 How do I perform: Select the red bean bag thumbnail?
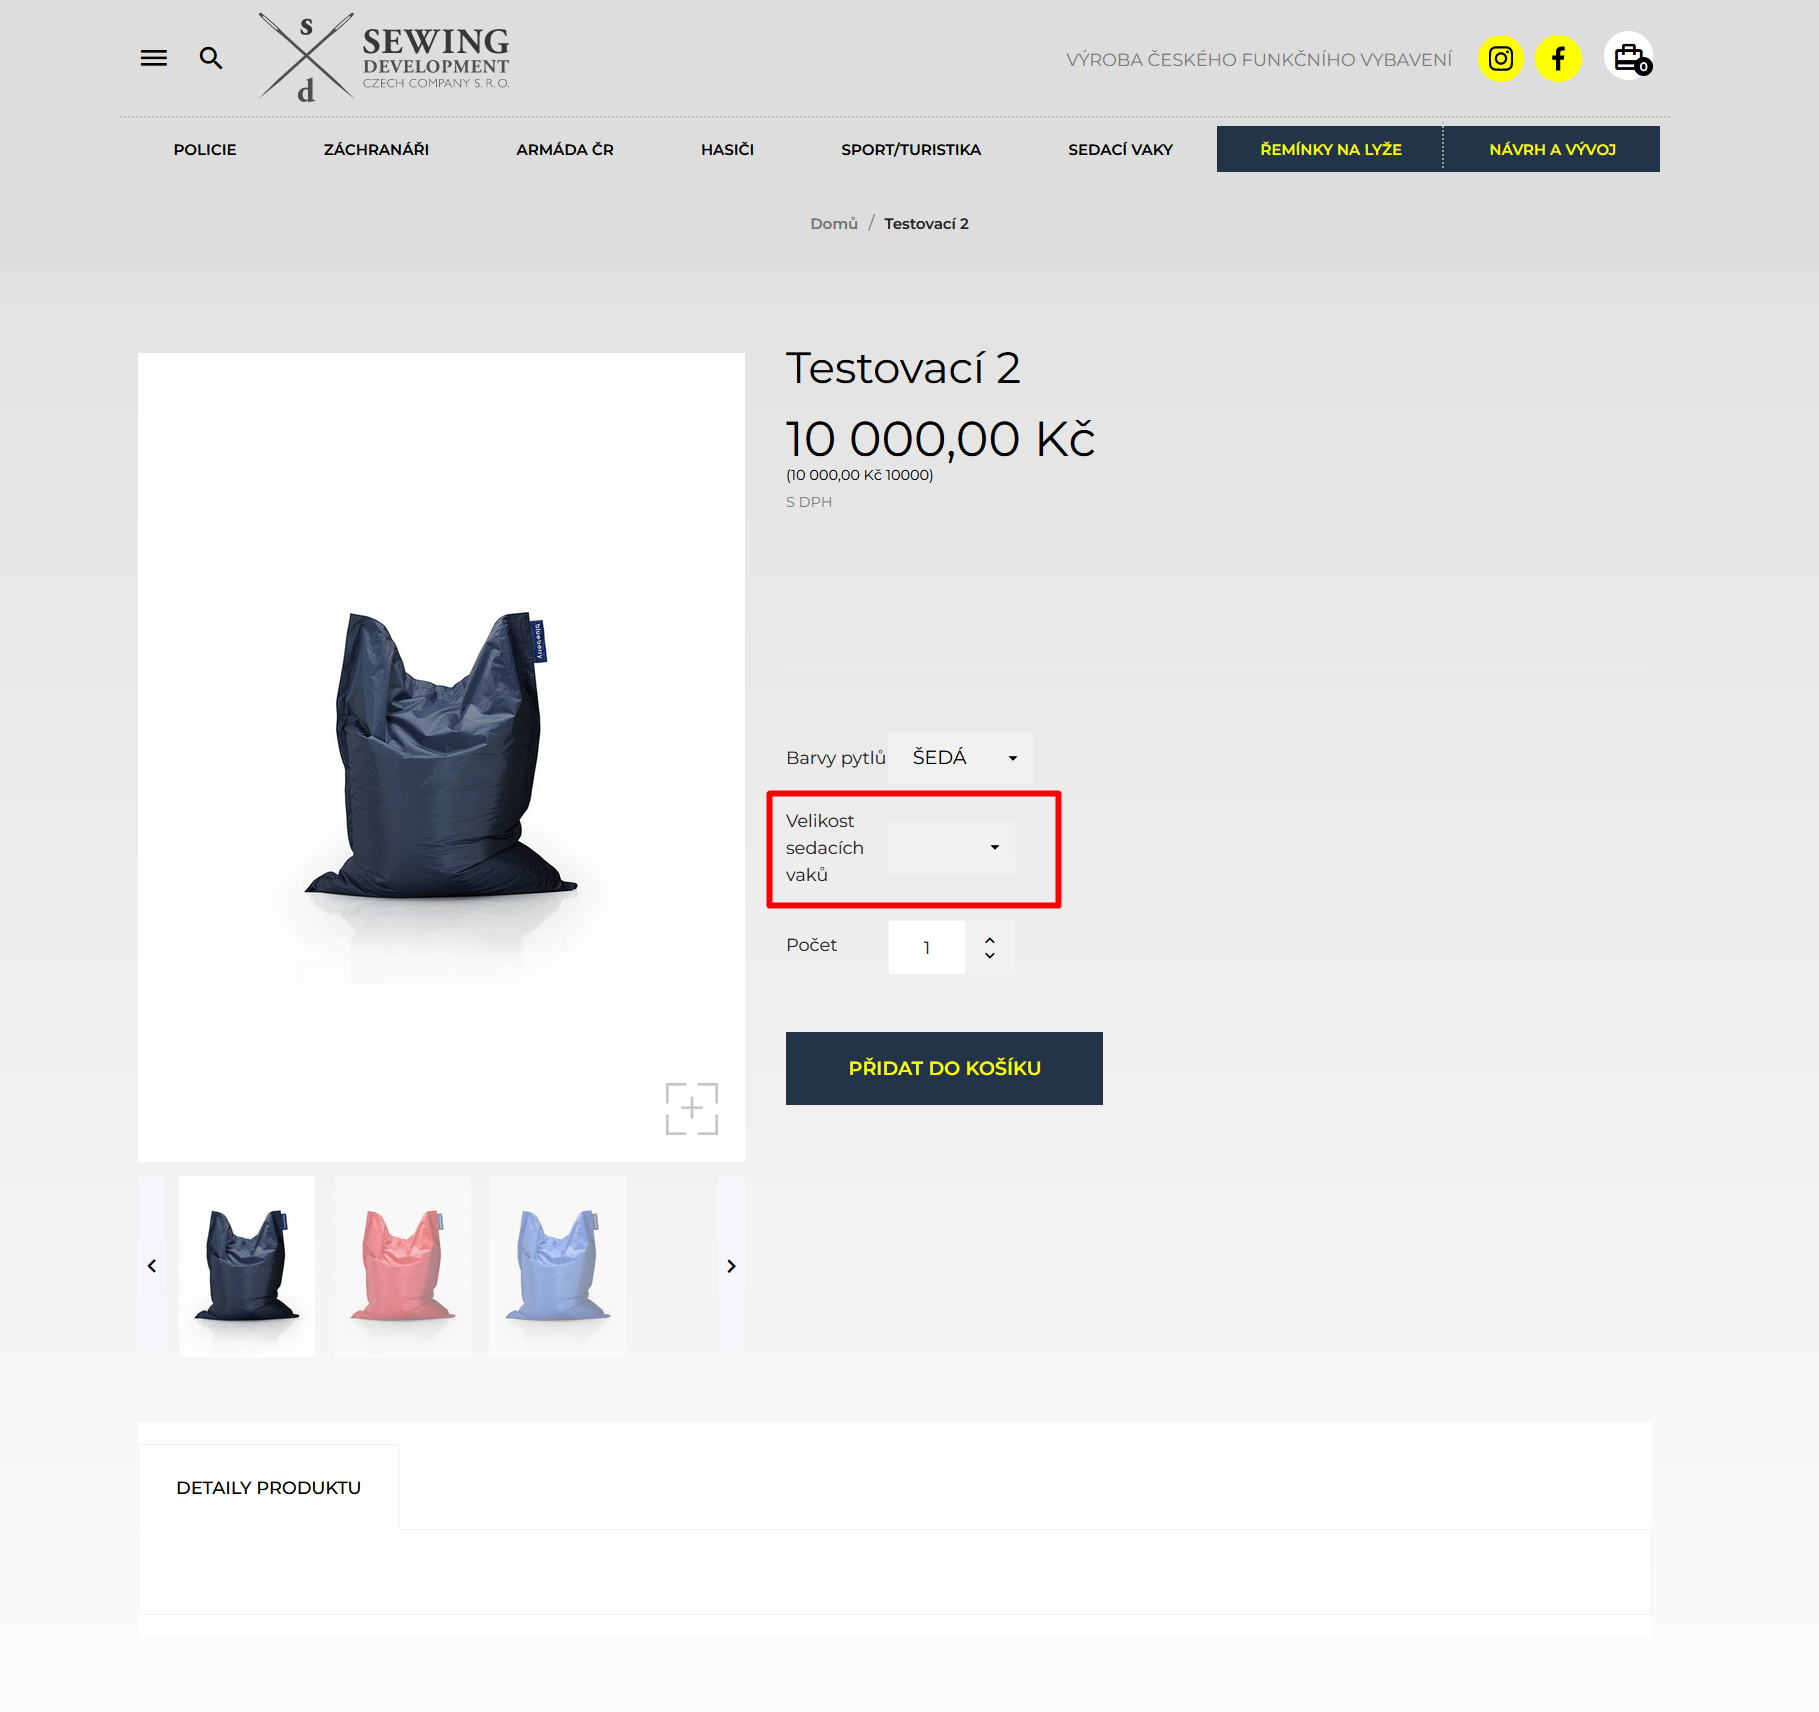click(x=403, y=1266)
